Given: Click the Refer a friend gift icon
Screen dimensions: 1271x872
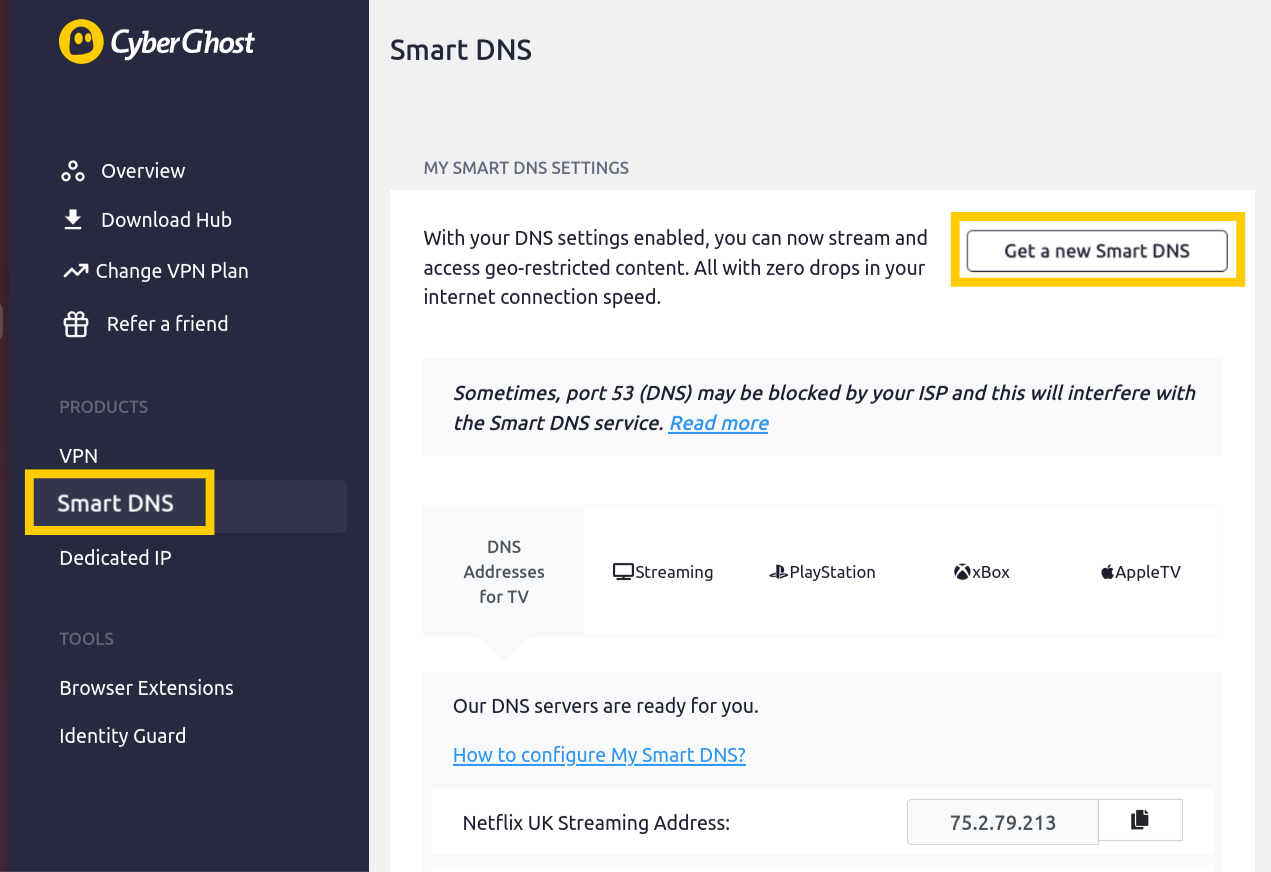Looking at the screenshot, I should click(76, 324).
